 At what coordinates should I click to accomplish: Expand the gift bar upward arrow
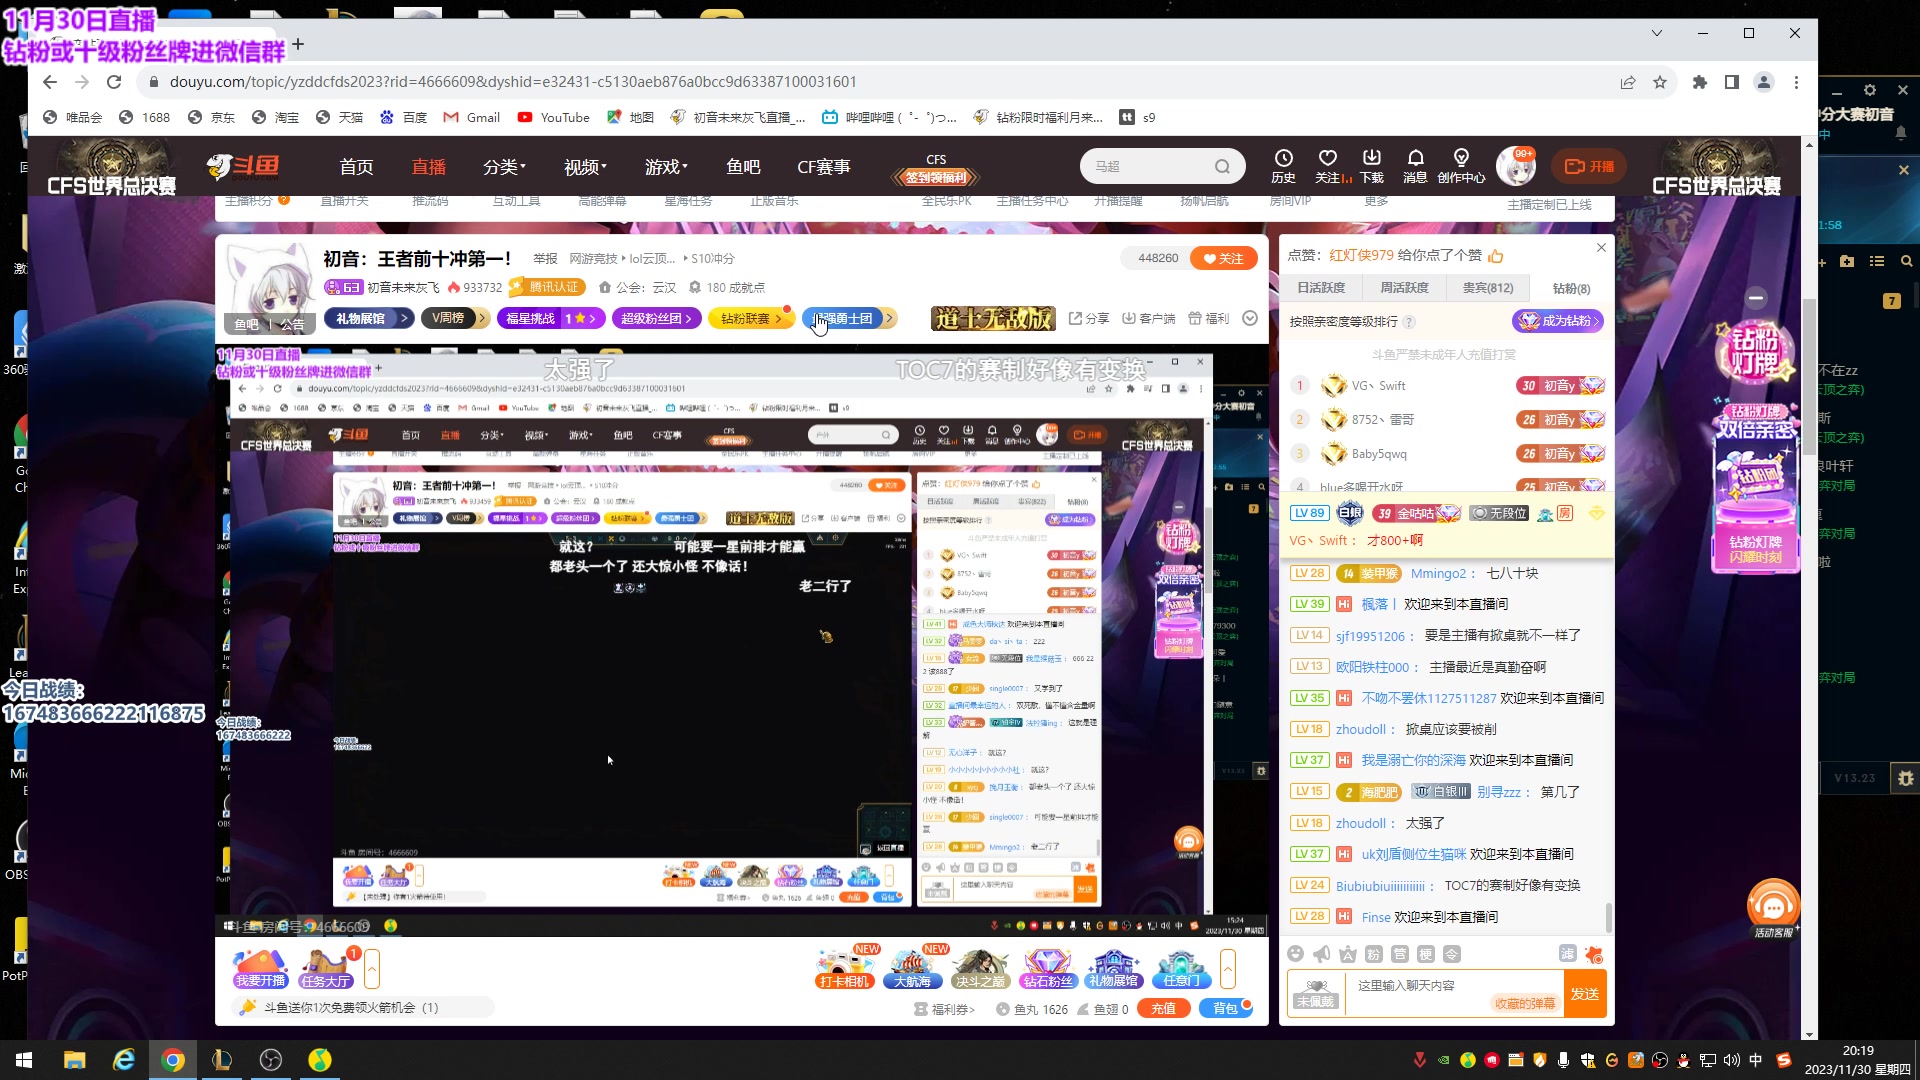click(1228, 968)
